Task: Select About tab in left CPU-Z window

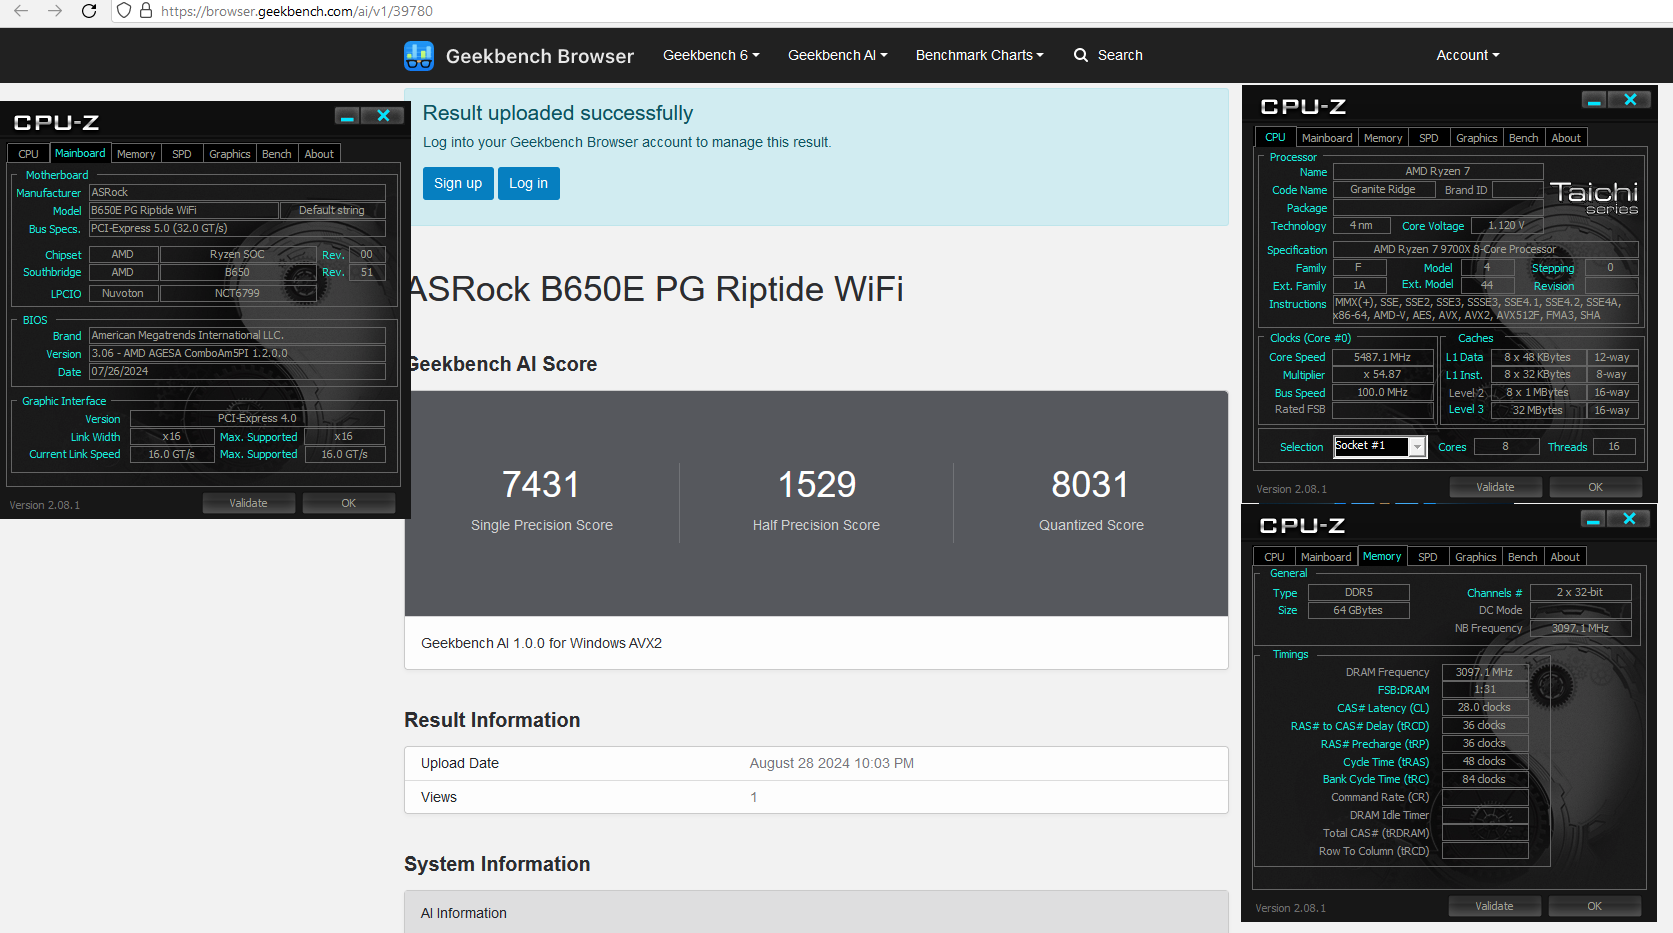Action: coord(319,154)
